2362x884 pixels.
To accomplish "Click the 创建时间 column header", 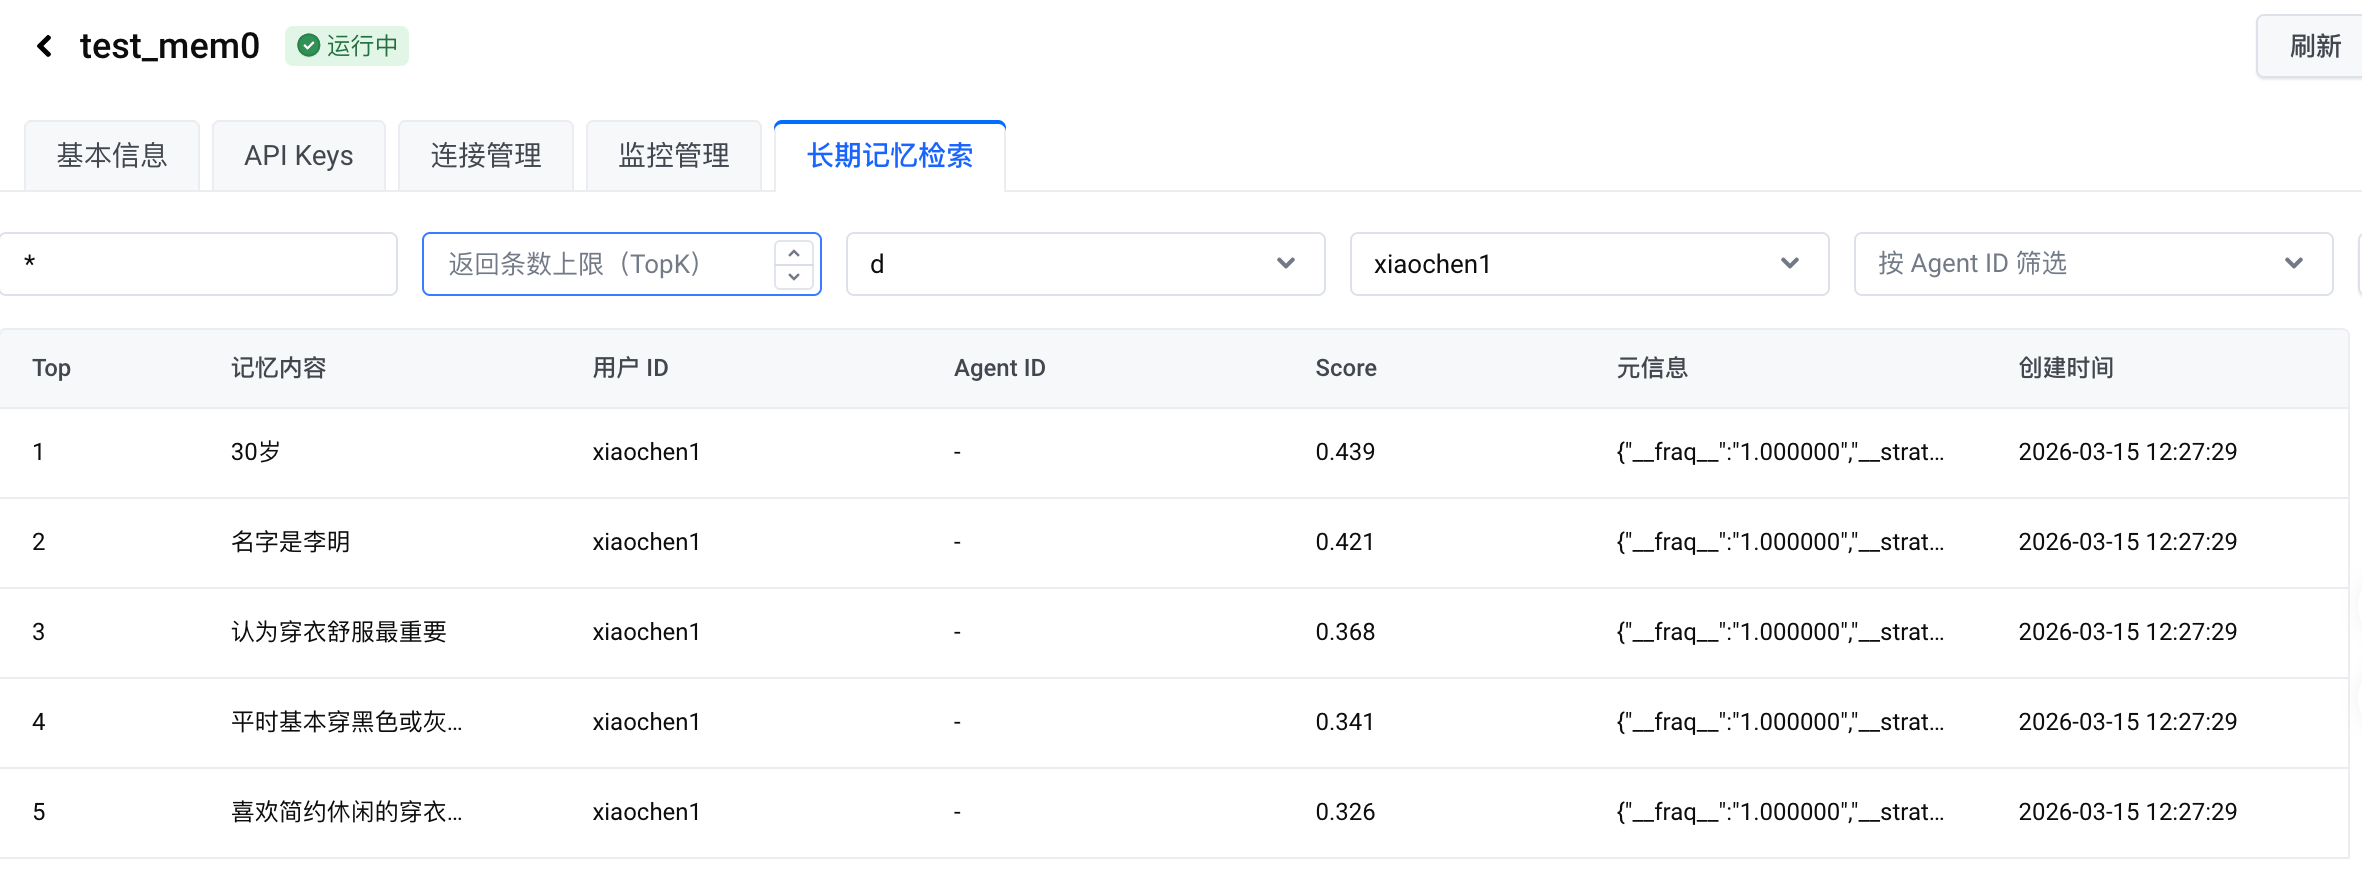I will tap(2065, 368).
